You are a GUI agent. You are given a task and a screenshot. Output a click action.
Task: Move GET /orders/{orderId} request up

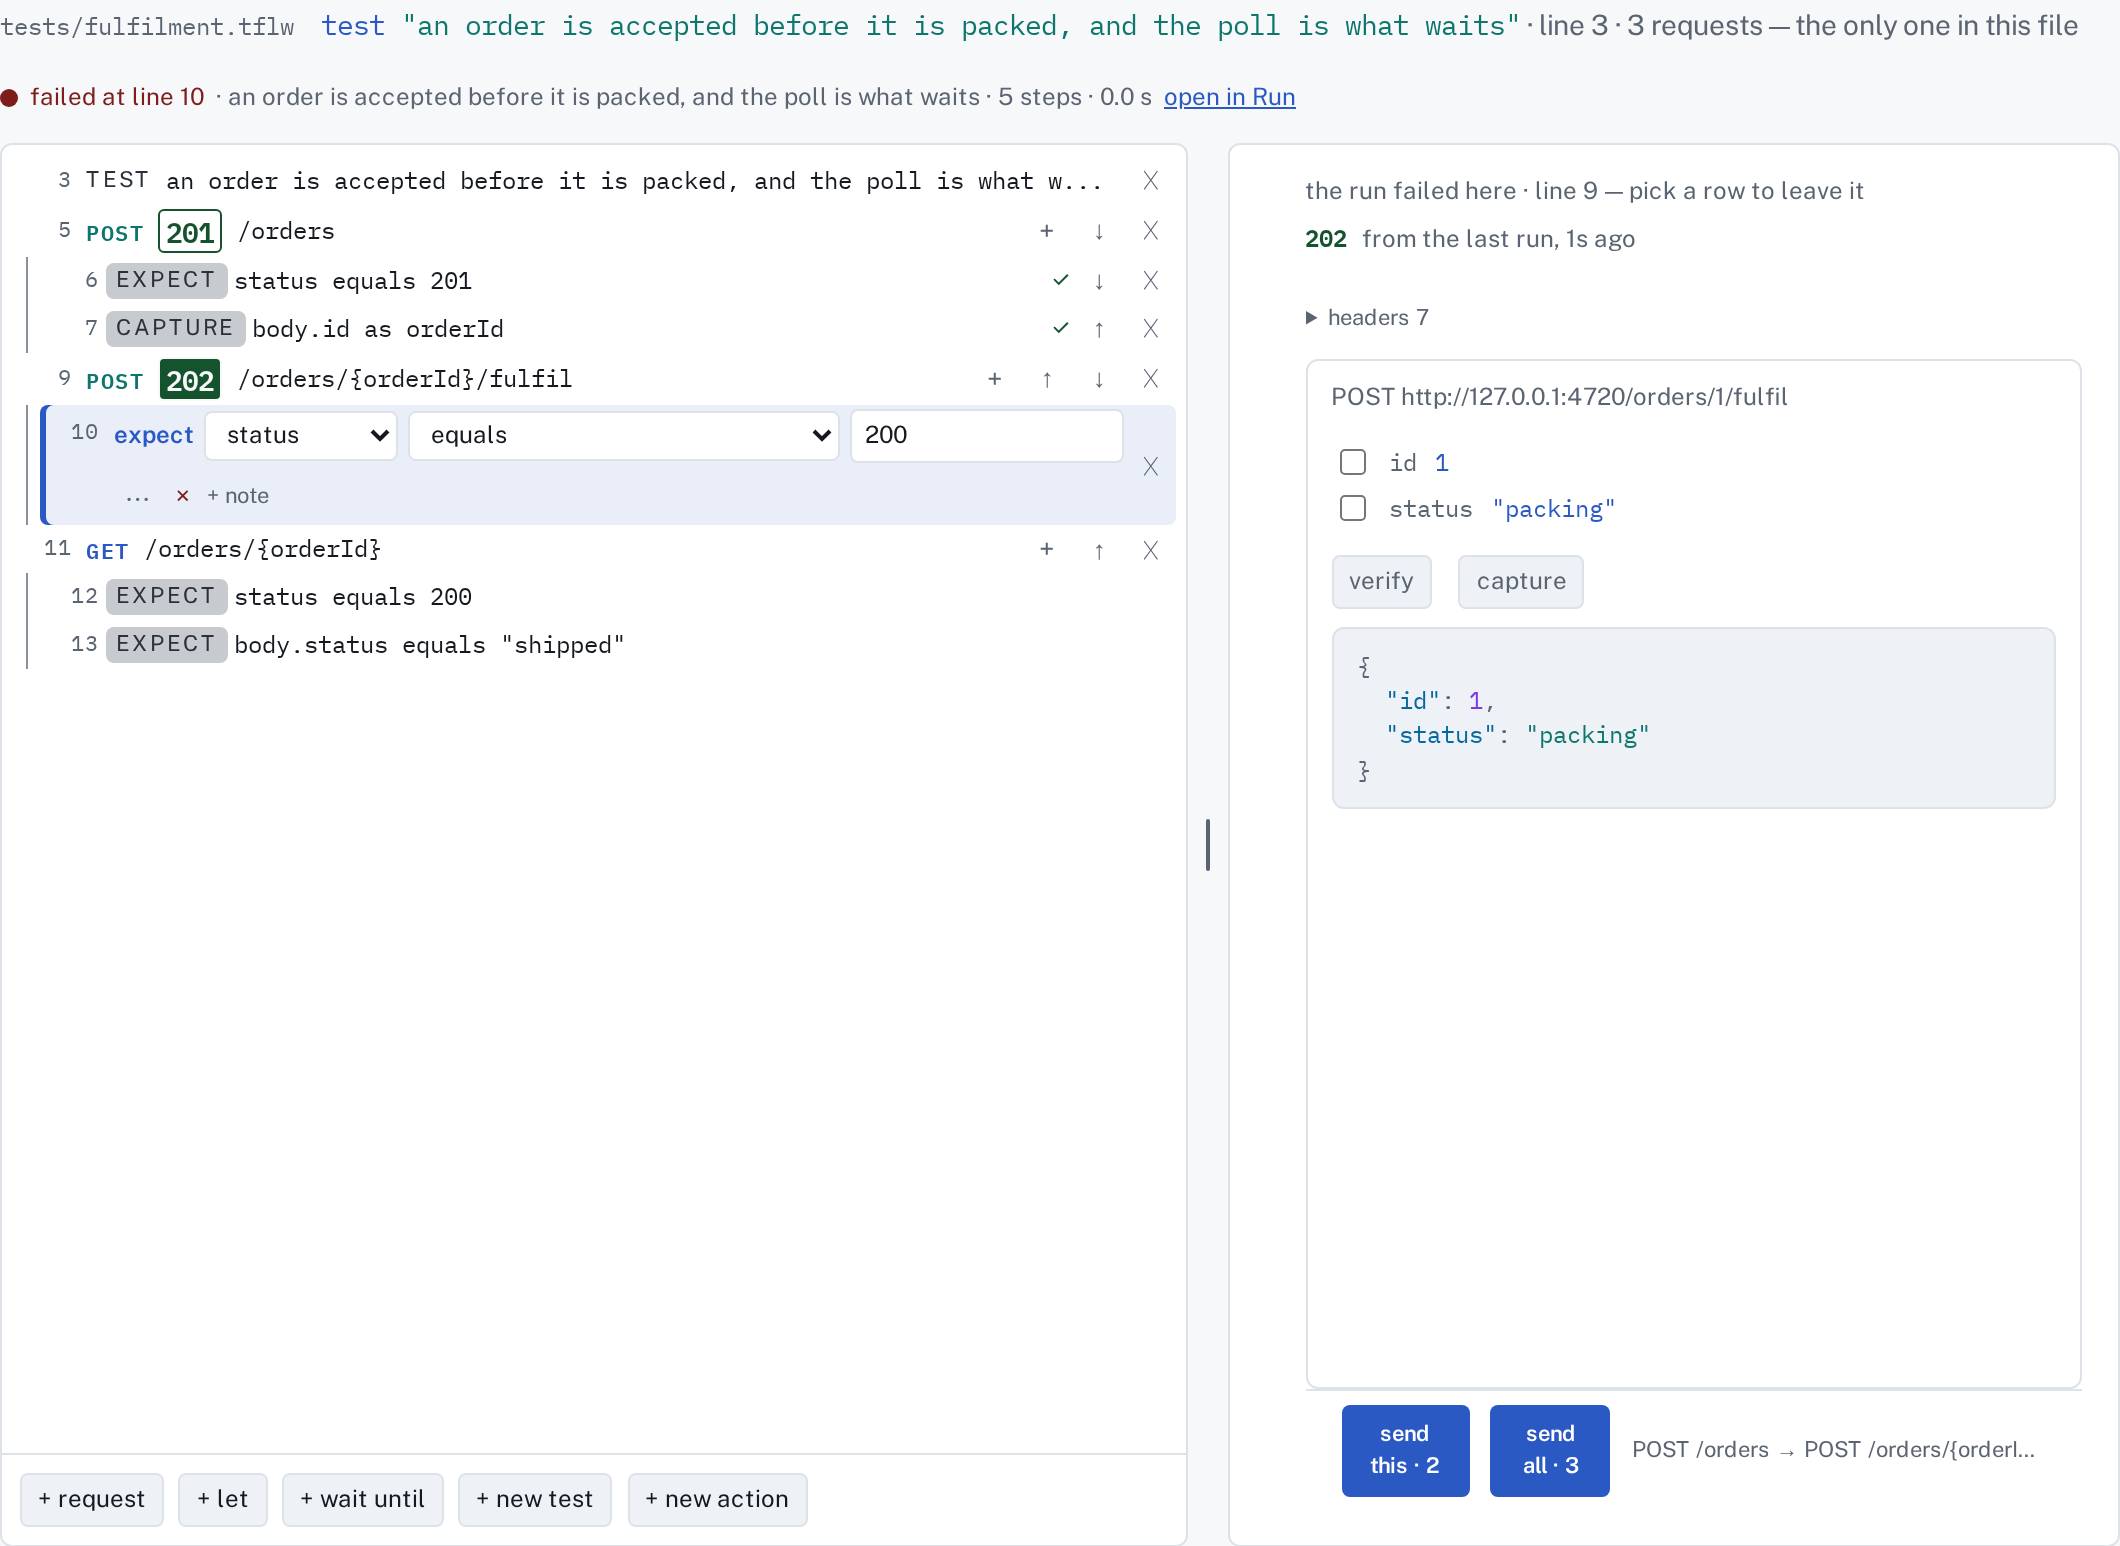tap(1098, 549)
